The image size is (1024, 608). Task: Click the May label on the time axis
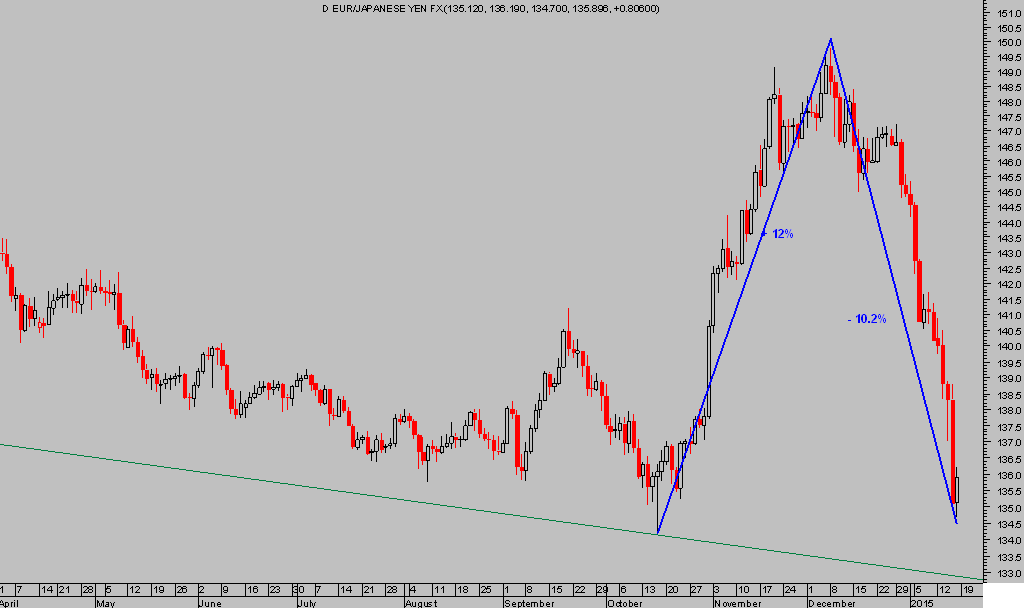point(104,603)
